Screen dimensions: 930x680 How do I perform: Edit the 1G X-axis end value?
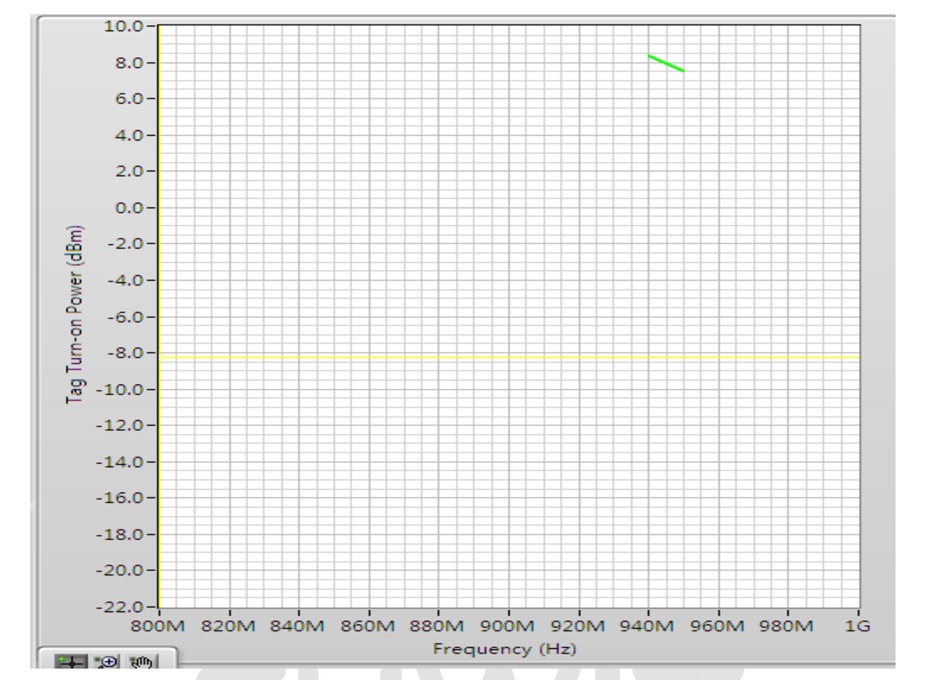(x=856, y=627)
